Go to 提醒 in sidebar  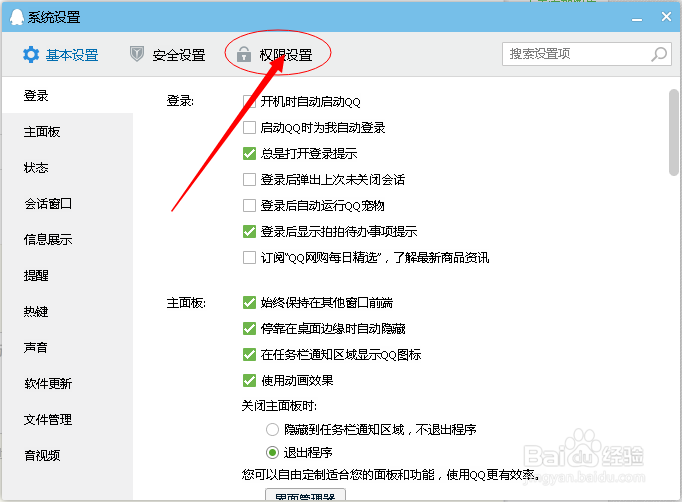67,276
